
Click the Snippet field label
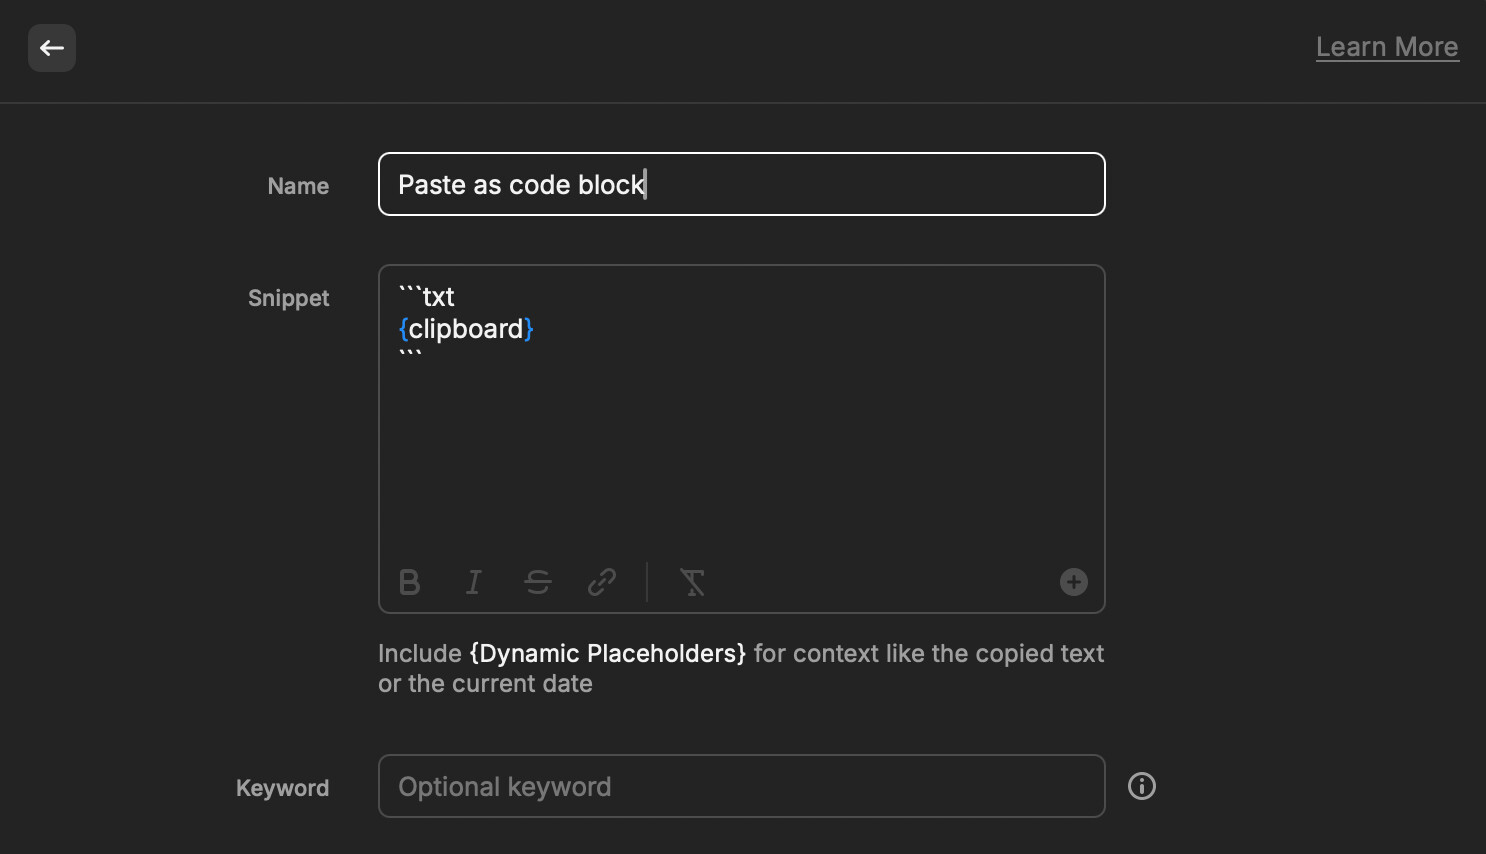coord(288,298)
